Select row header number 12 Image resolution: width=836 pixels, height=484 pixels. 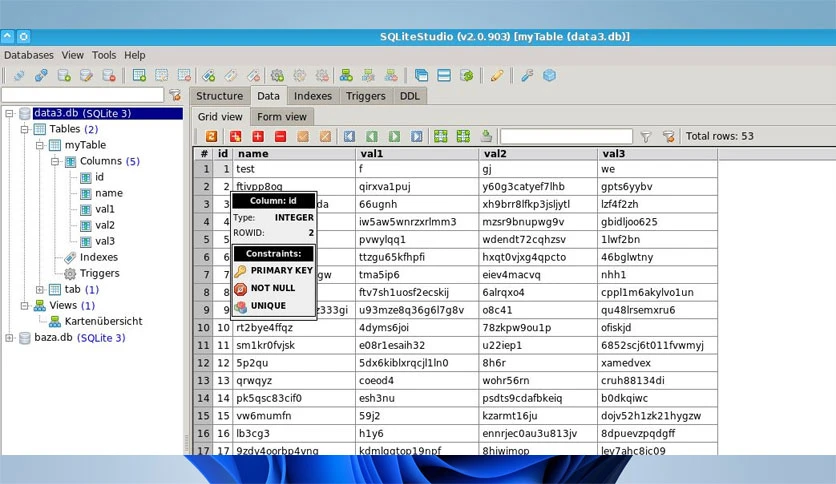pyautogui.click(x=204, y=363)
